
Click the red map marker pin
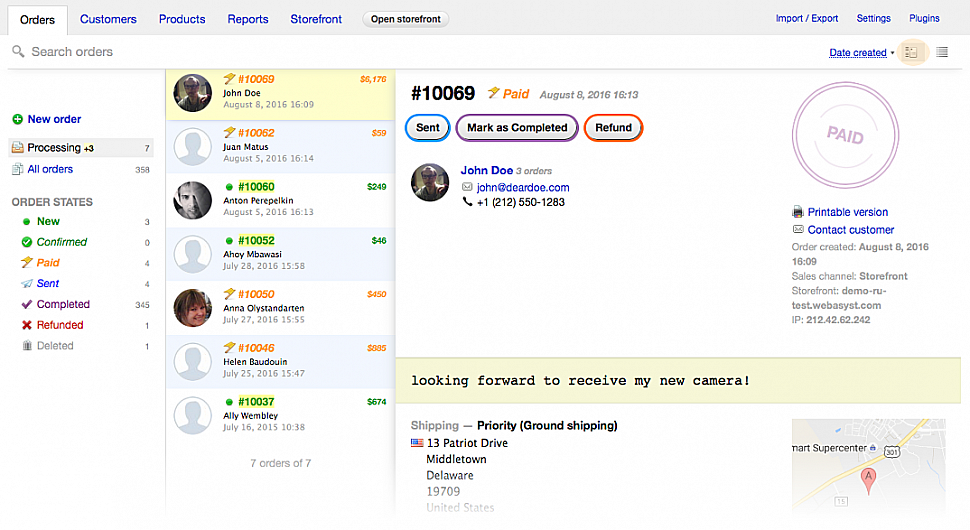(869, 480)
